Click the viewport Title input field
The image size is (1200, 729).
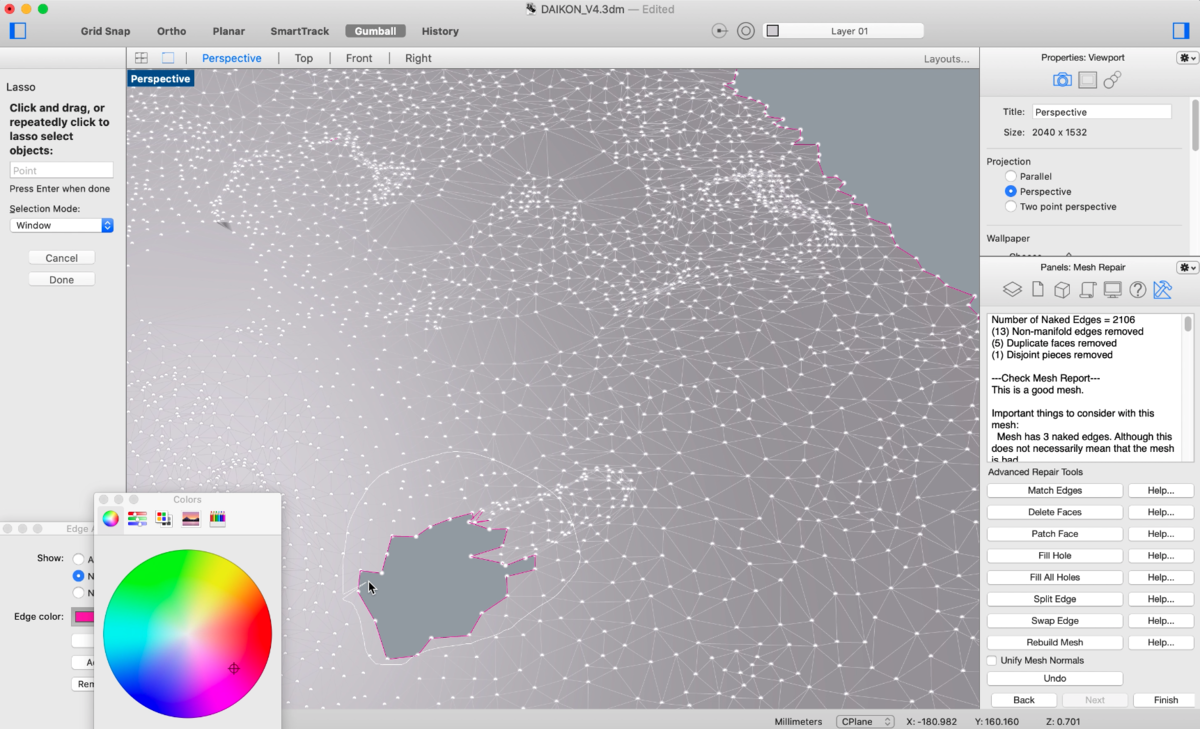coord(1101,112)
